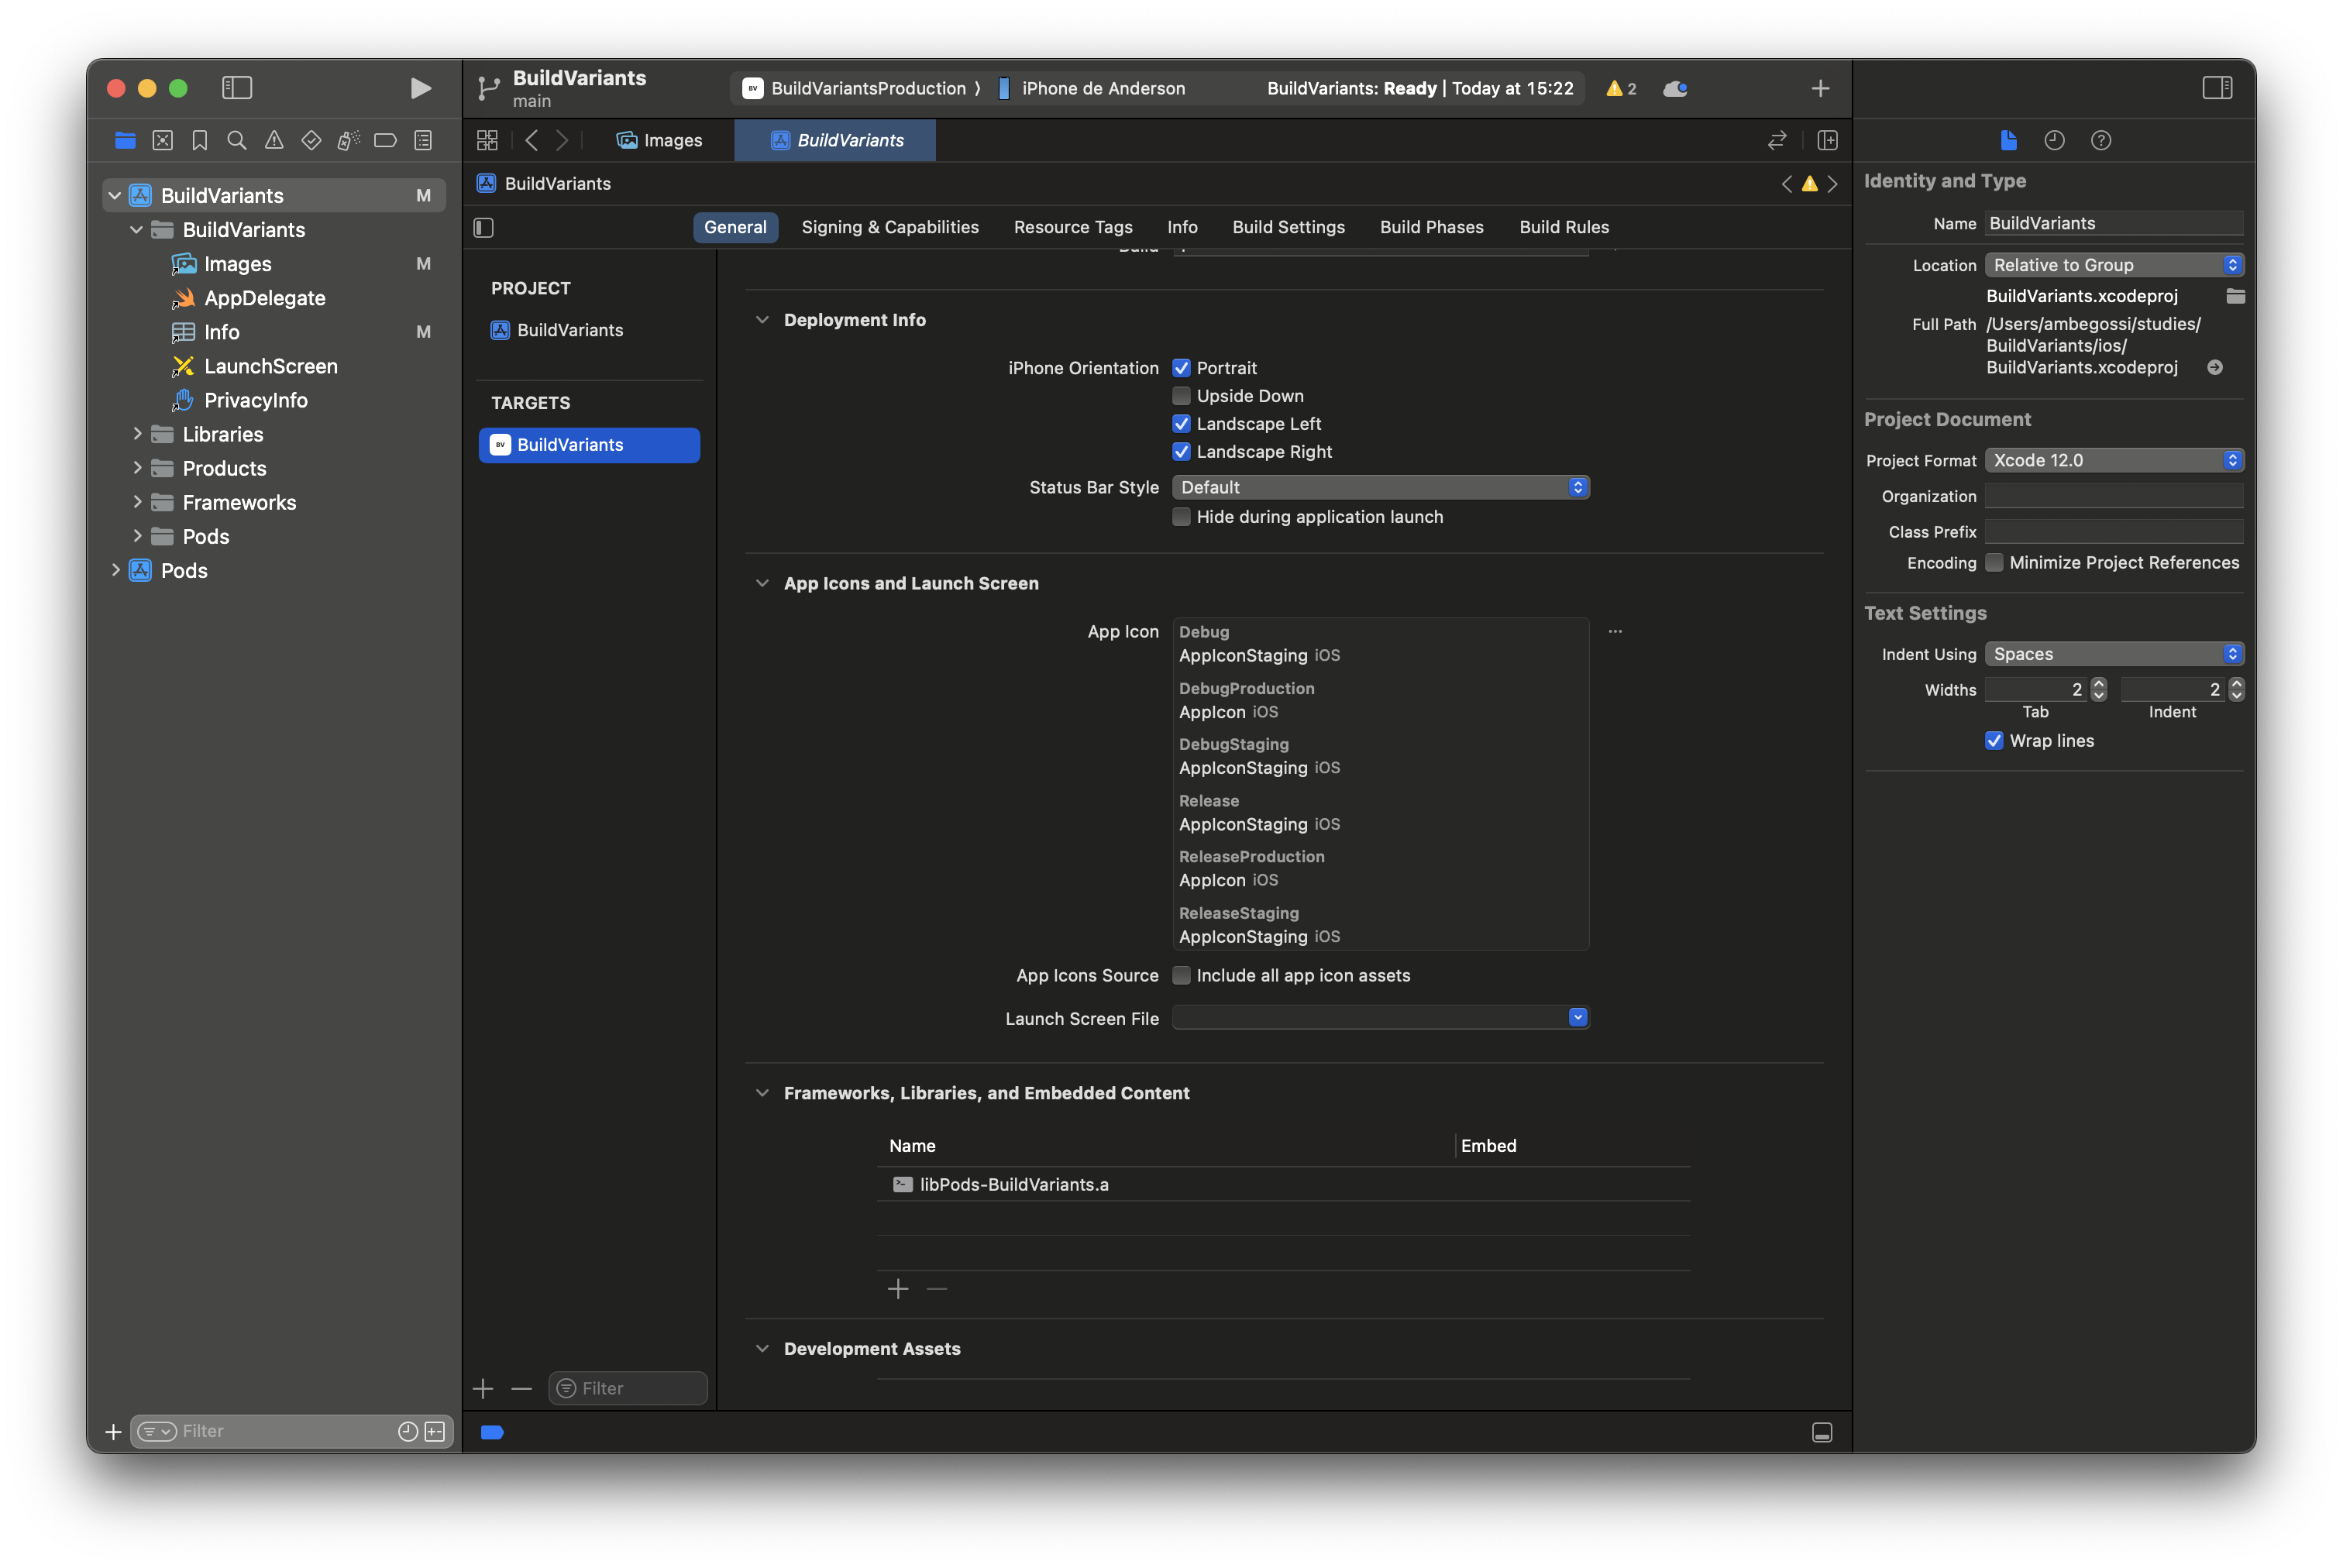The image size is (2343, 1568).
Task: Open Project Format dropdown
Action: point(2114,460)
